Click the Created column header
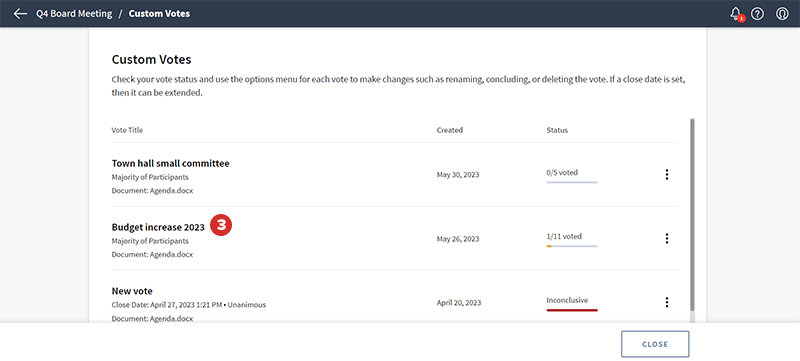Screen dimensions: 800x361 (449, 130)
